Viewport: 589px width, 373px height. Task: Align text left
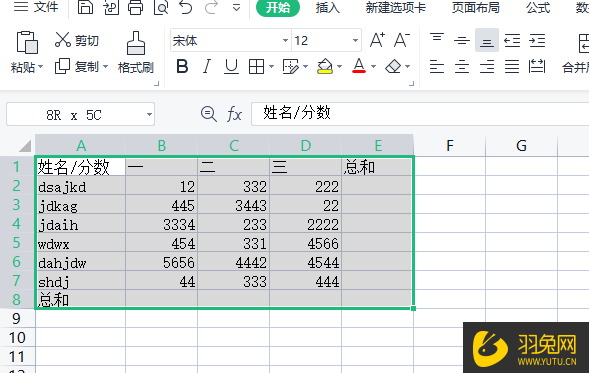pos(437,67)
